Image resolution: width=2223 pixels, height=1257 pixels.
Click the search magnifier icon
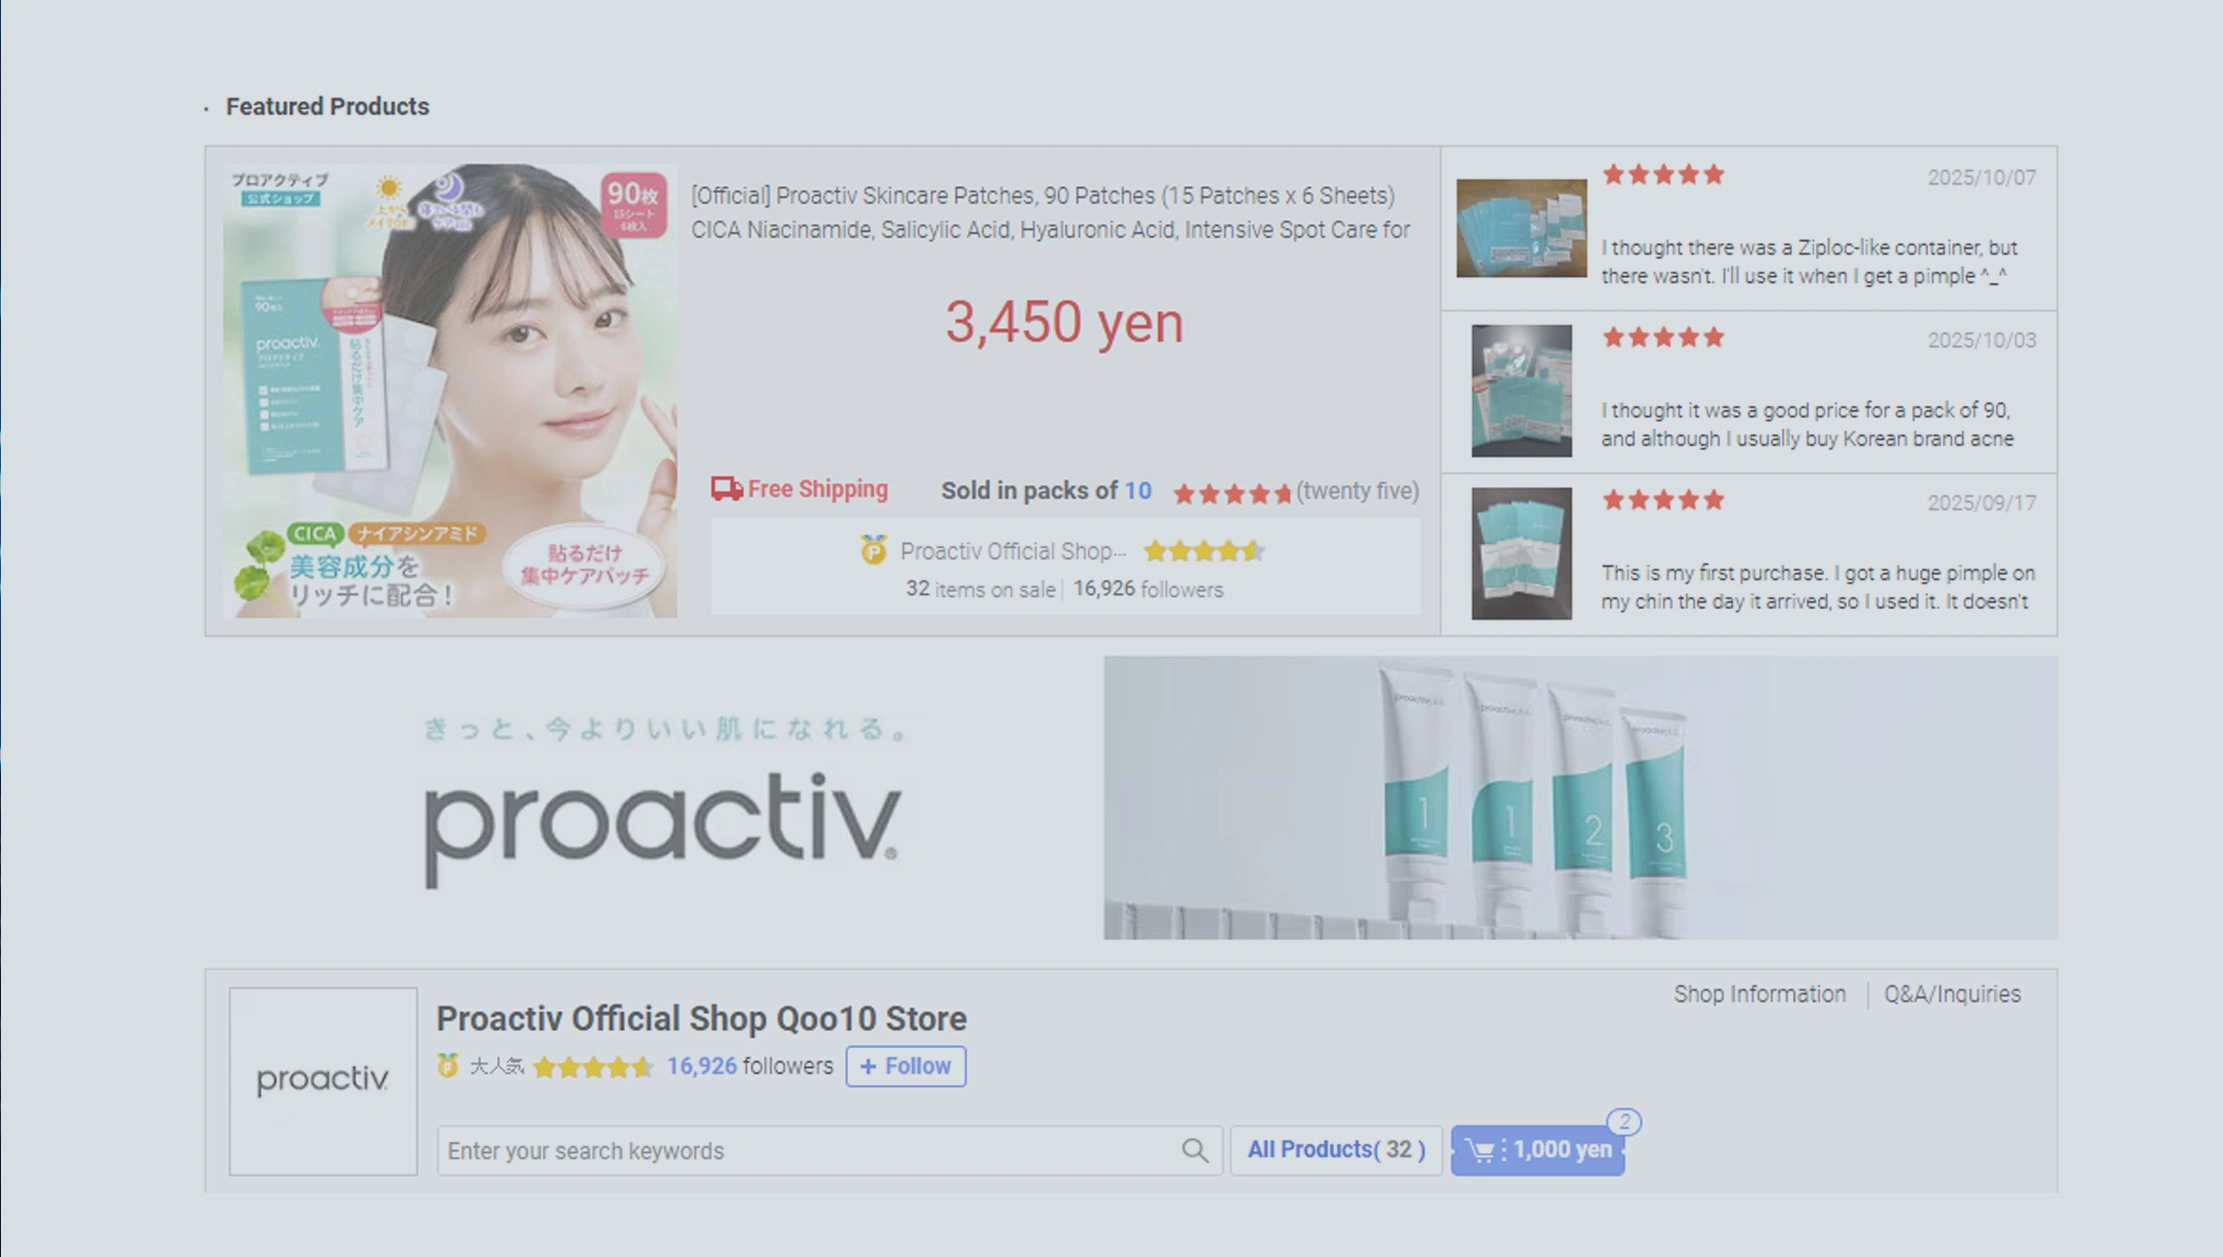[x=1196, y=1151]
